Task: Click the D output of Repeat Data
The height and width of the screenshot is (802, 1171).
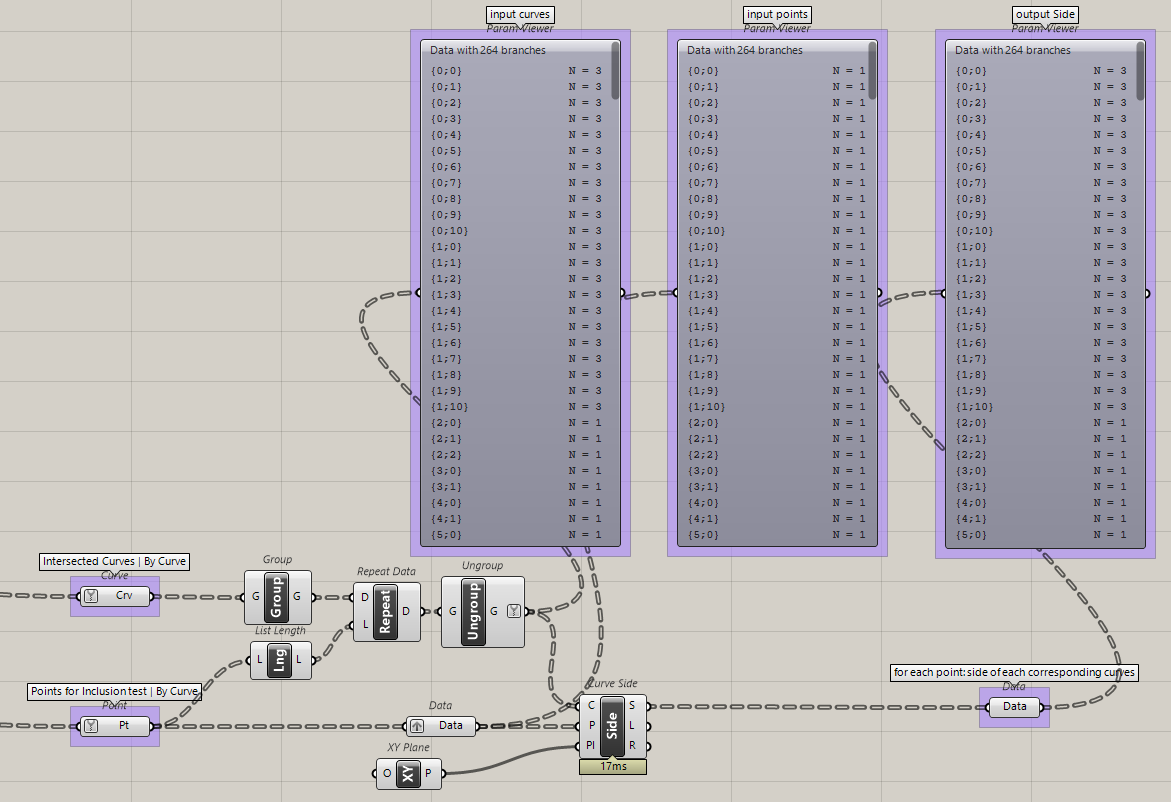Action: (x=406, y=612)
